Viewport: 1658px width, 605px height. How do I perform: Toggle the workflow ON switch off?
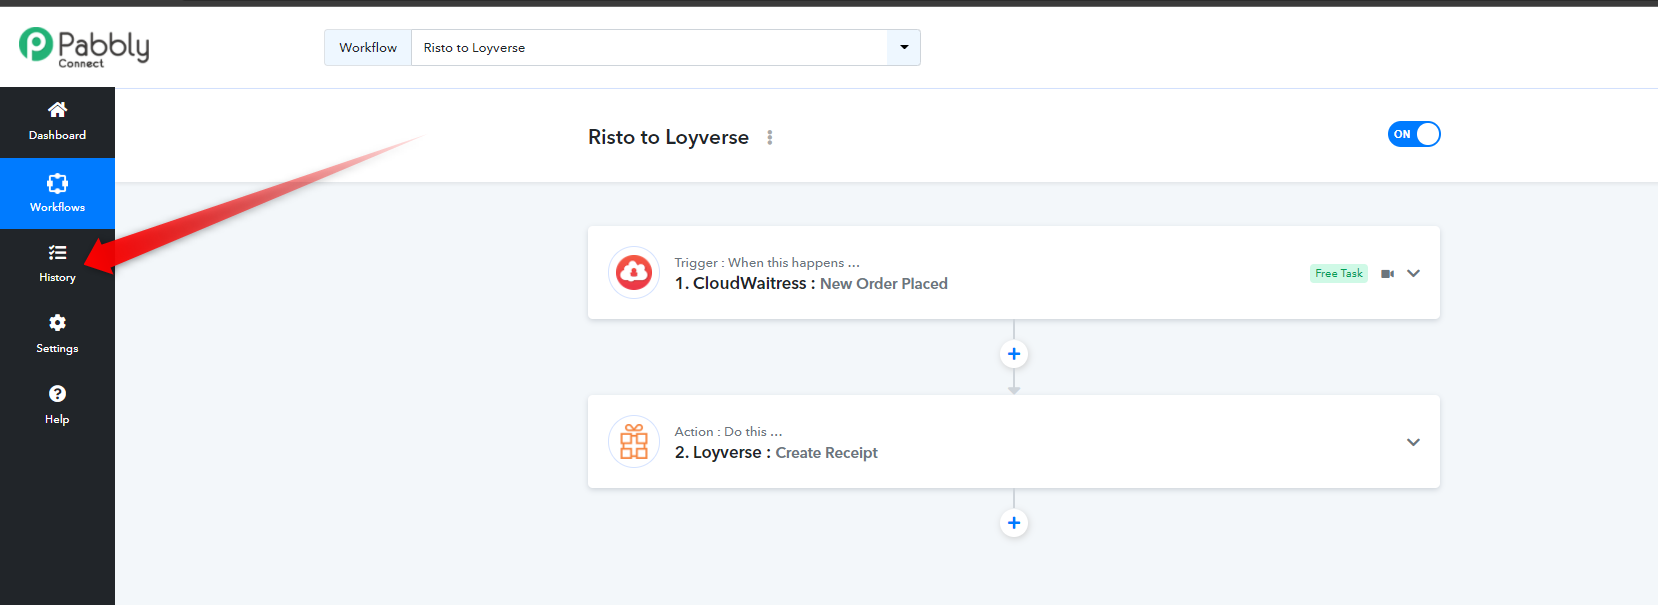click(x=1414, y=134)
